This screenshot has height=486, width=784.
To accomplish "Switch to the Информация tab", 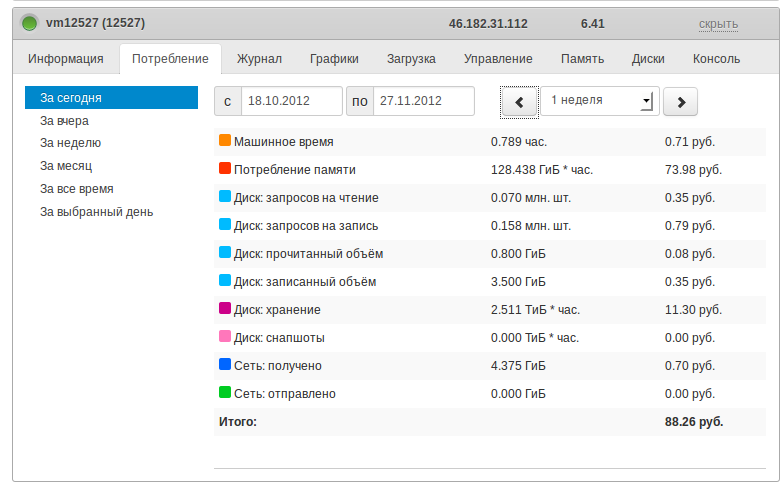I will coord(66,59).
